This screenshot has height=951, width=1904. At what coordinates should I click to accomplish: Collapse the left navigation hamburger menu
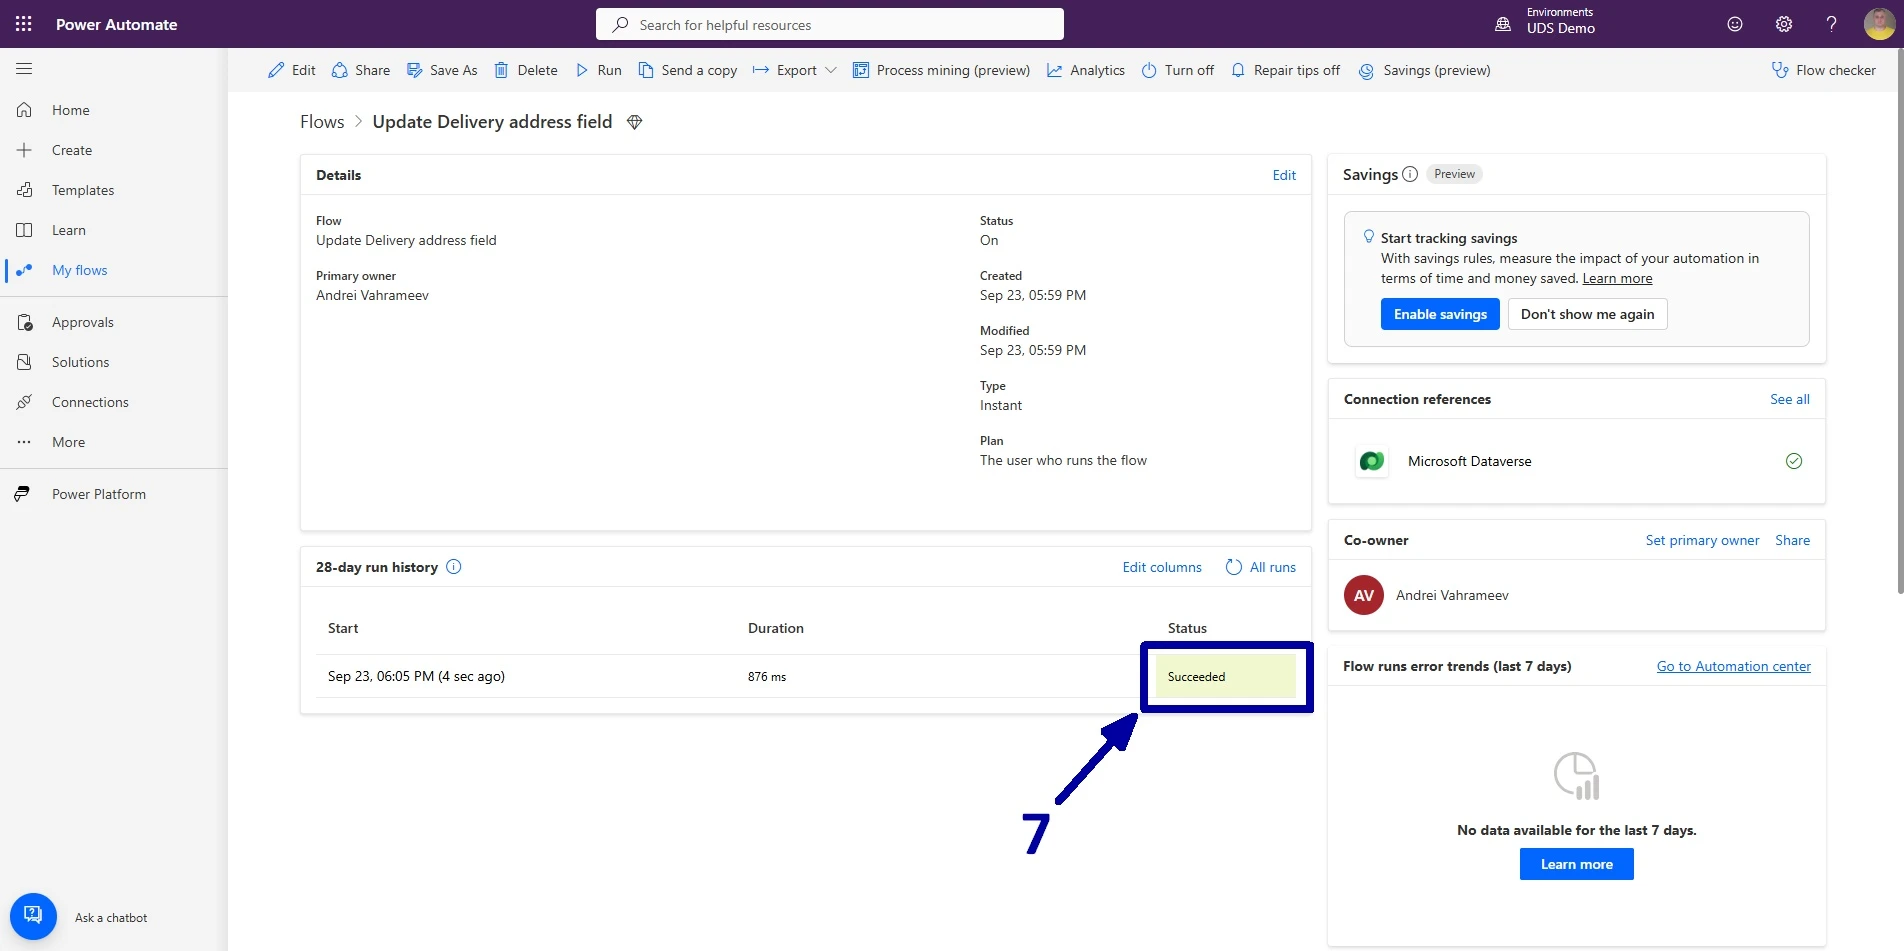click(24, 69)
